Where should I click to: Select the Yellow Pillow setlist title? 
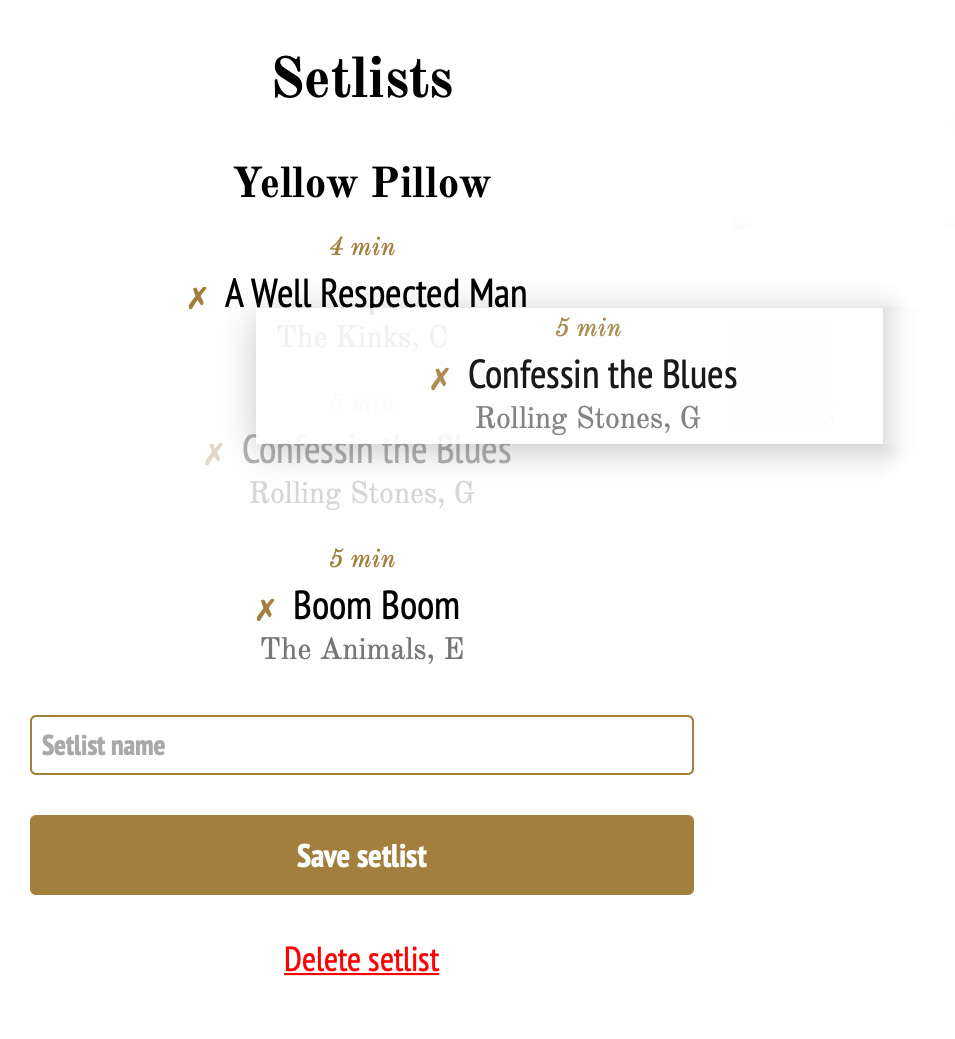362,183
